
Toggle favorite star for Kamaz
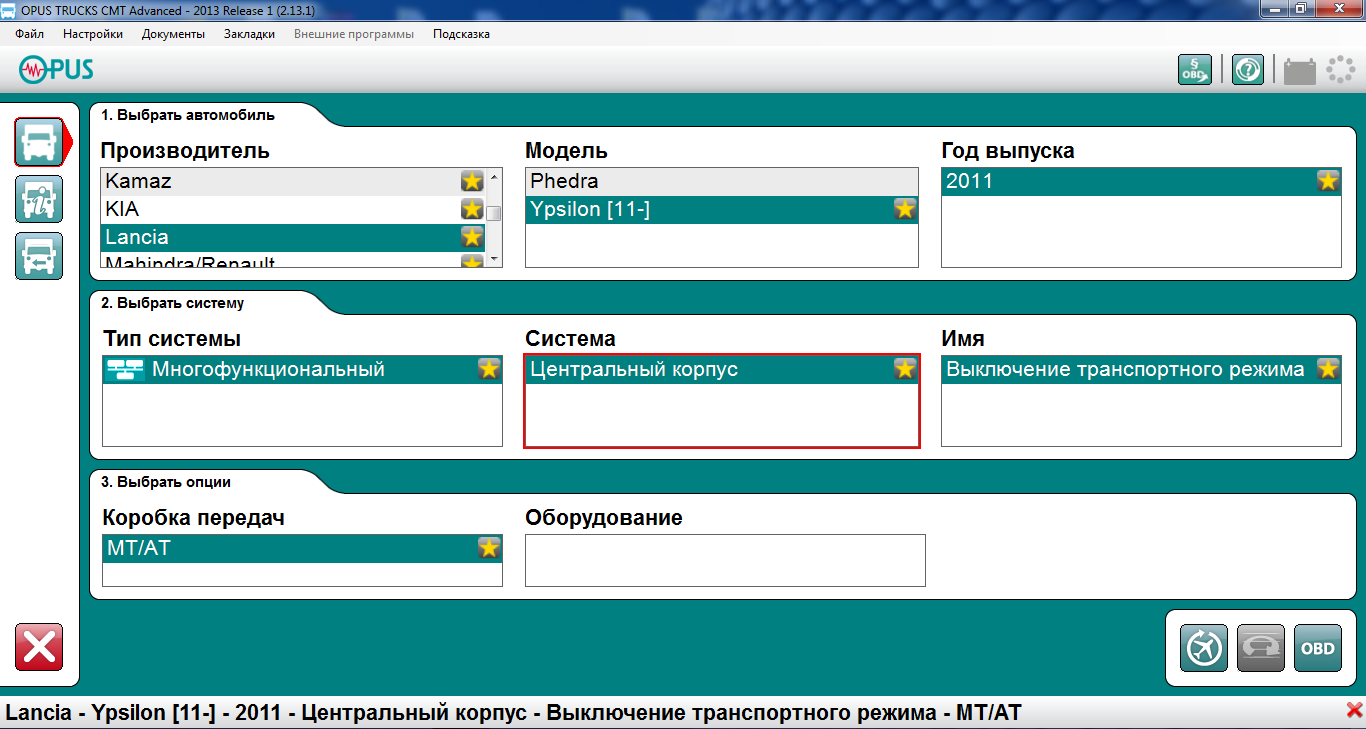472,181
